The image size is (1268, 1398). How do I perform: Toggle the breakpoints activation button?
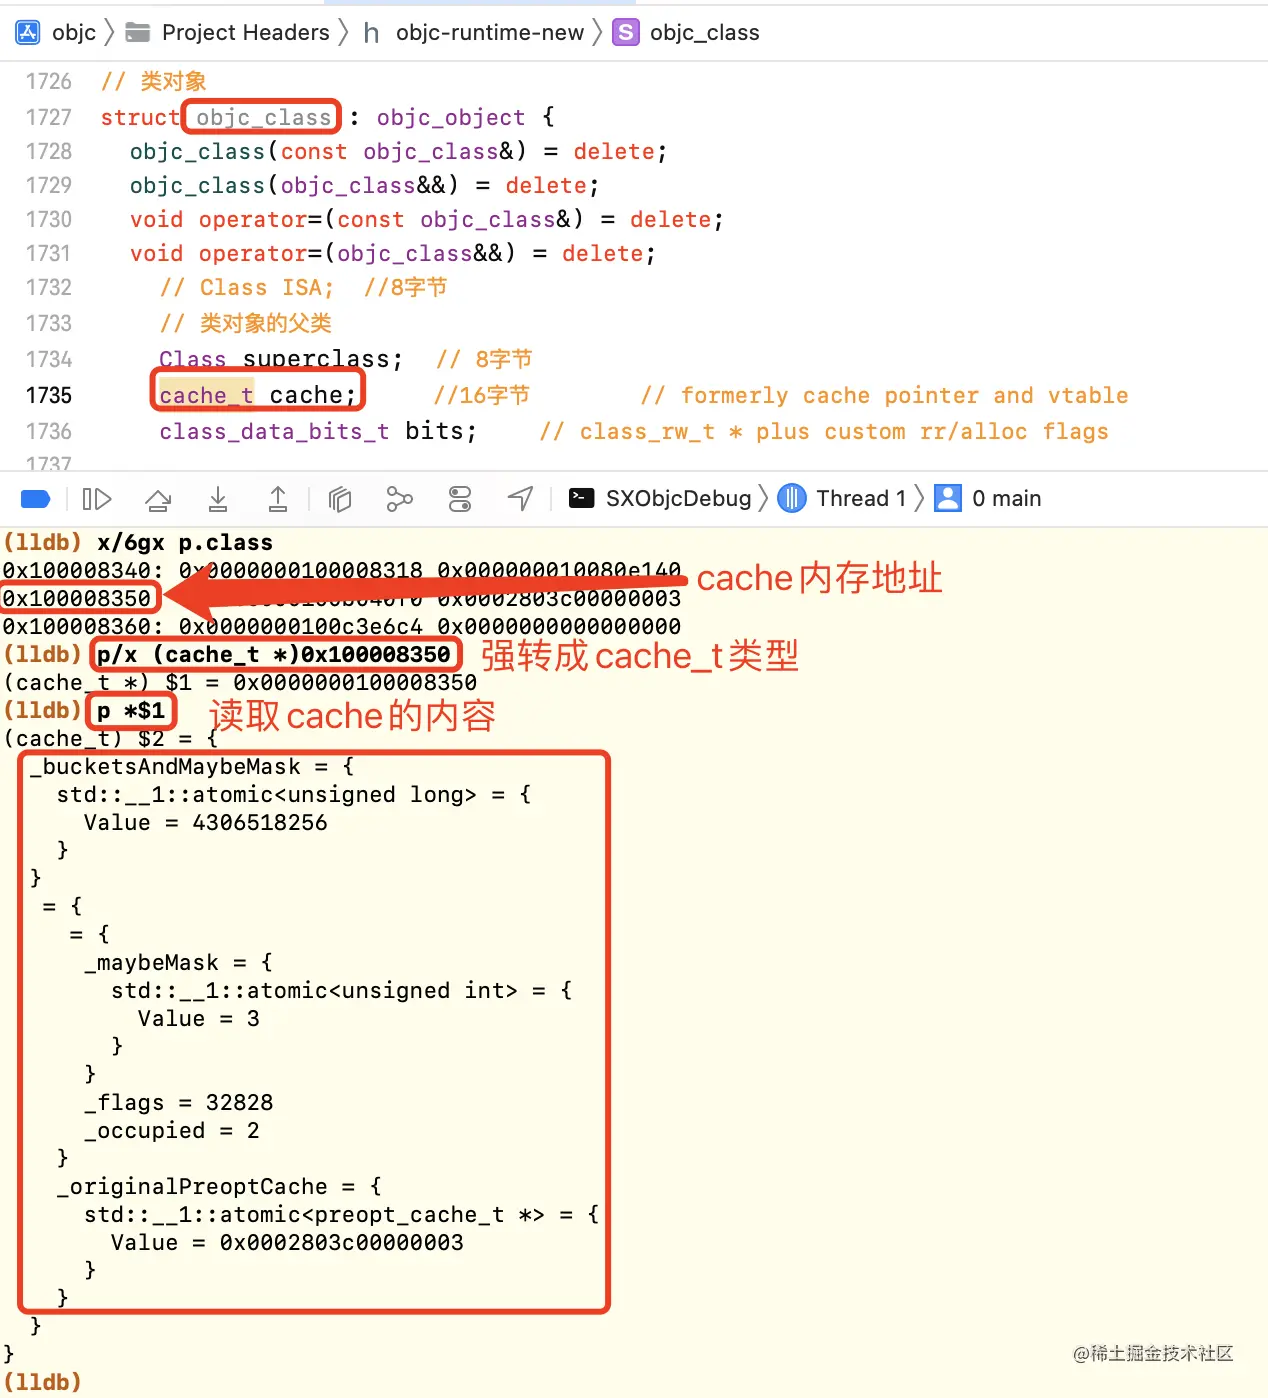click(x=35, y=498)
